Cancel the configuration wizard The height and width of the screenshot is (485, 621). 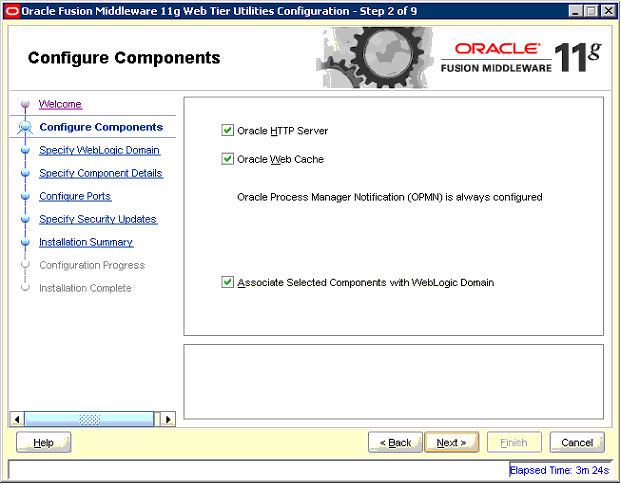coord(577,442)
